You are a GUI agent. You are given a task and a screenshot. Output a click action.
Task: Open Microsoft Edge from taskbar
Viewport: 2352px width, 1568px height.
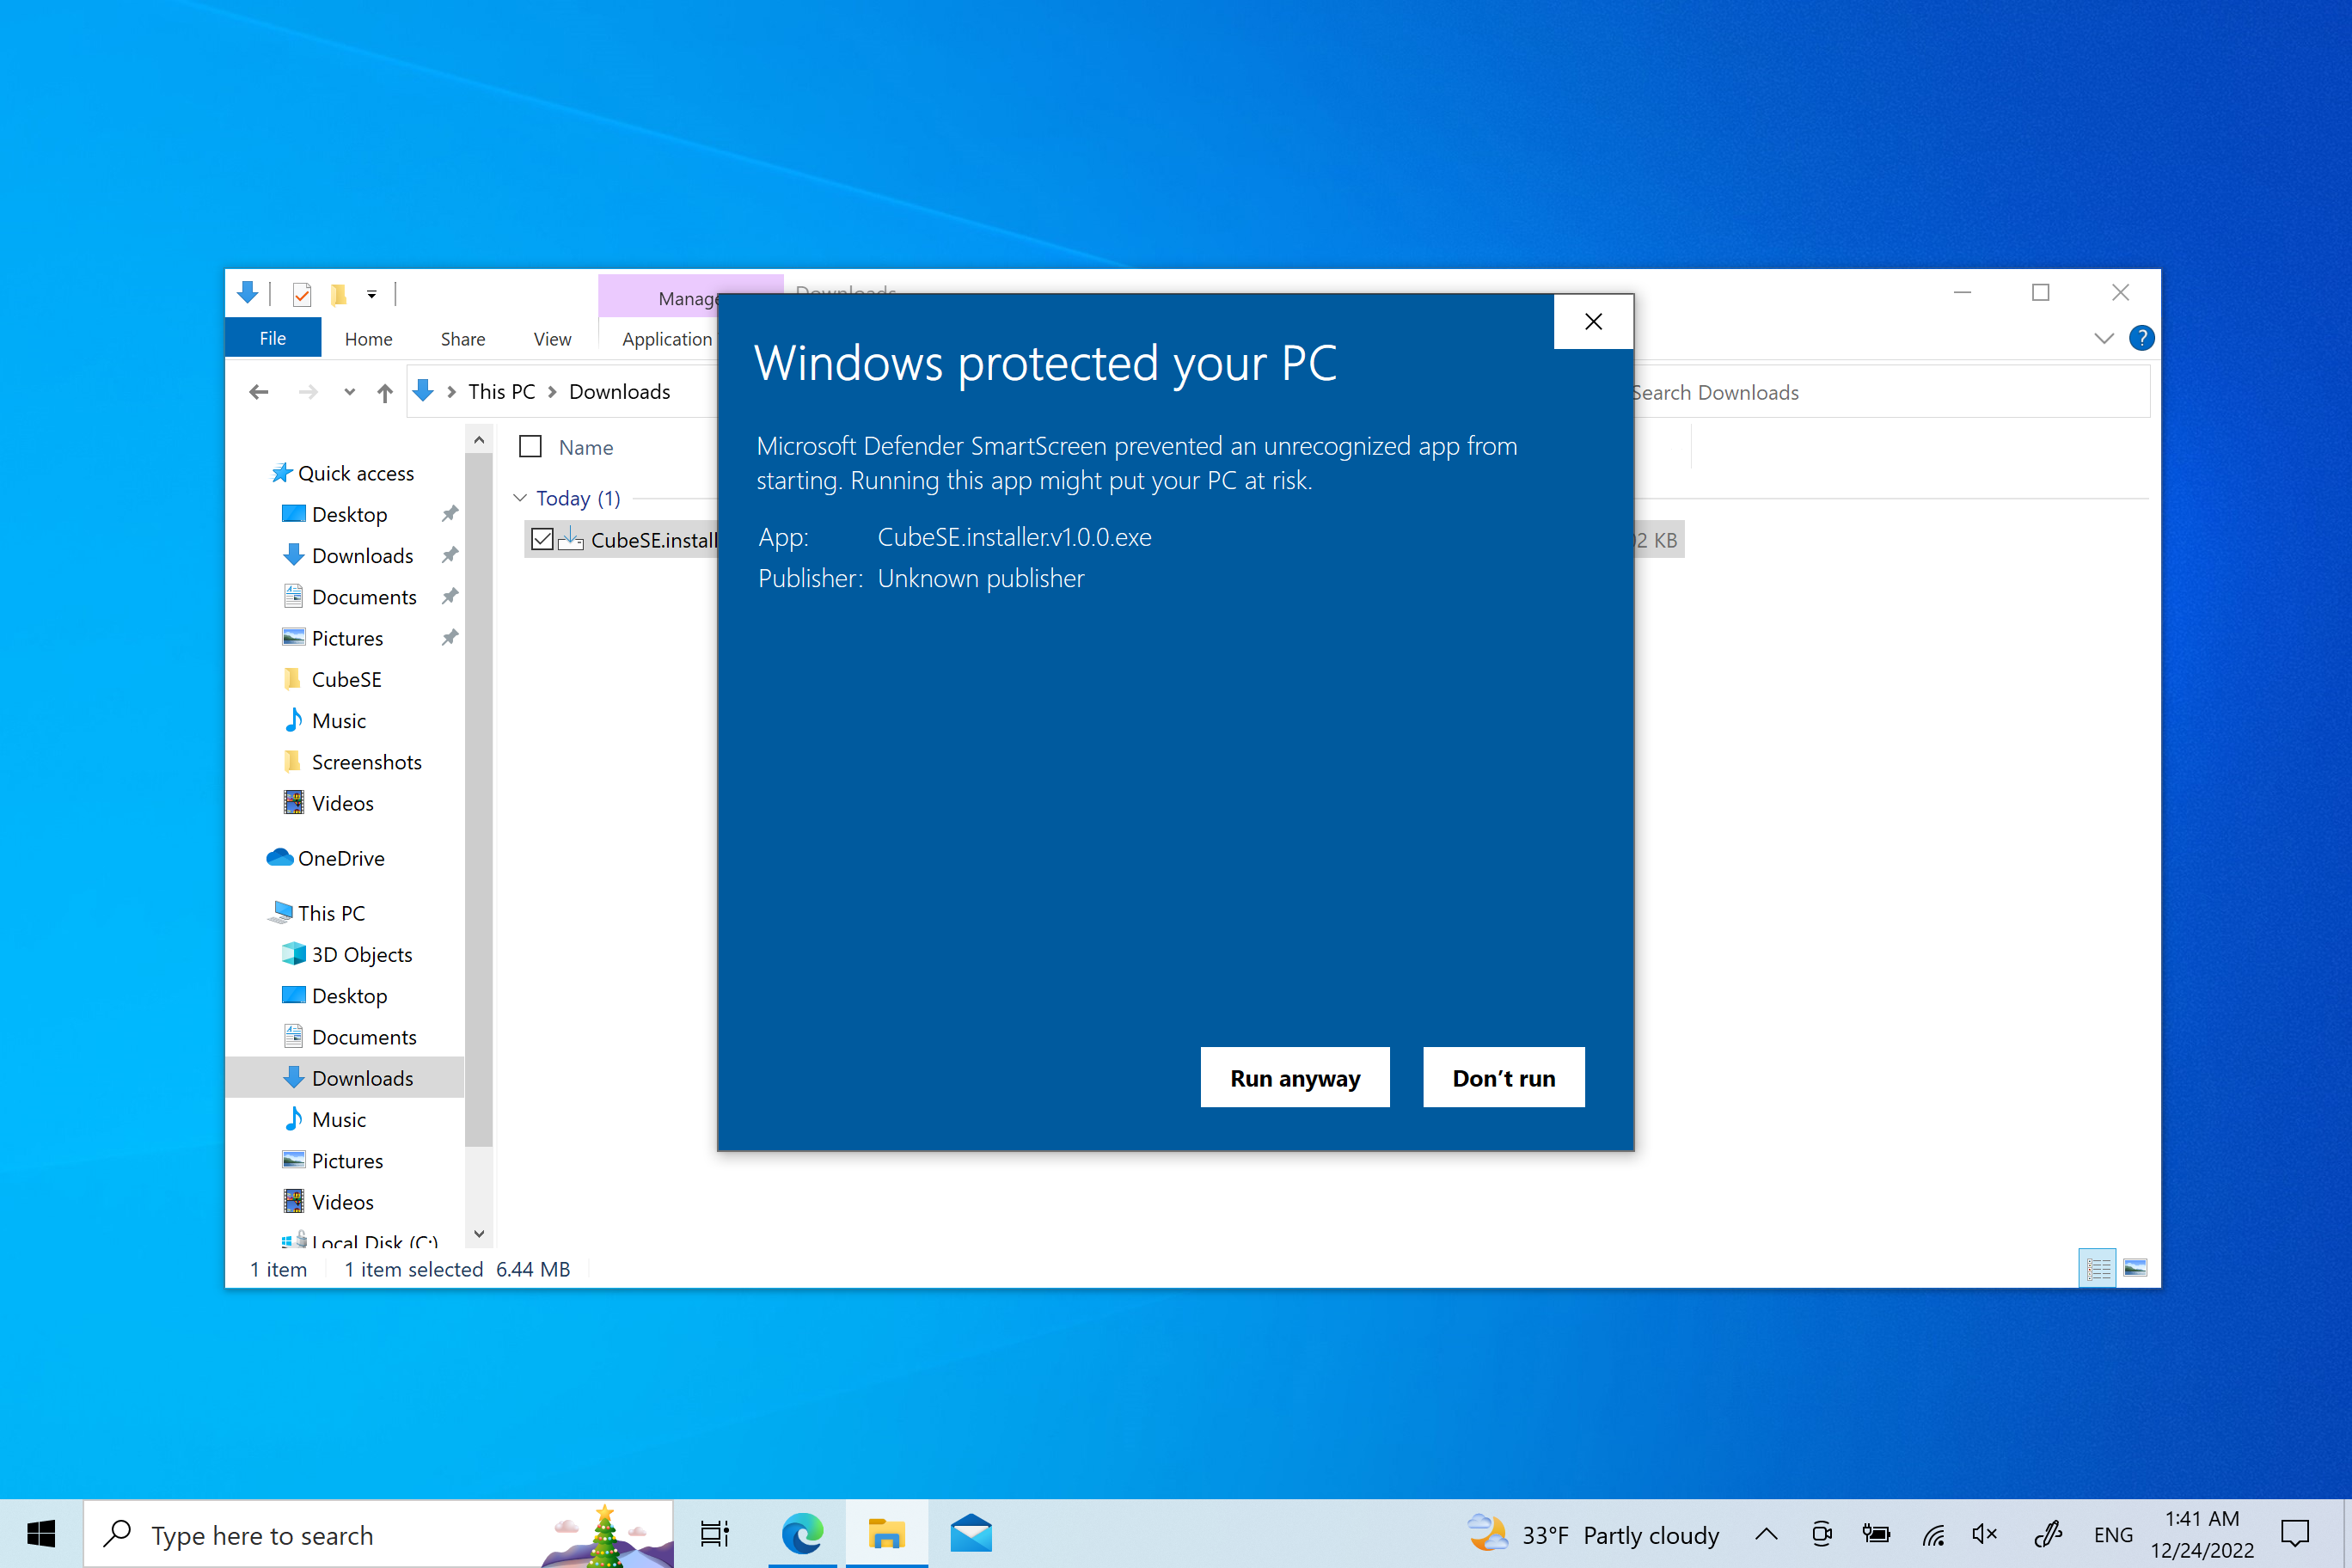pos(801,1533)
